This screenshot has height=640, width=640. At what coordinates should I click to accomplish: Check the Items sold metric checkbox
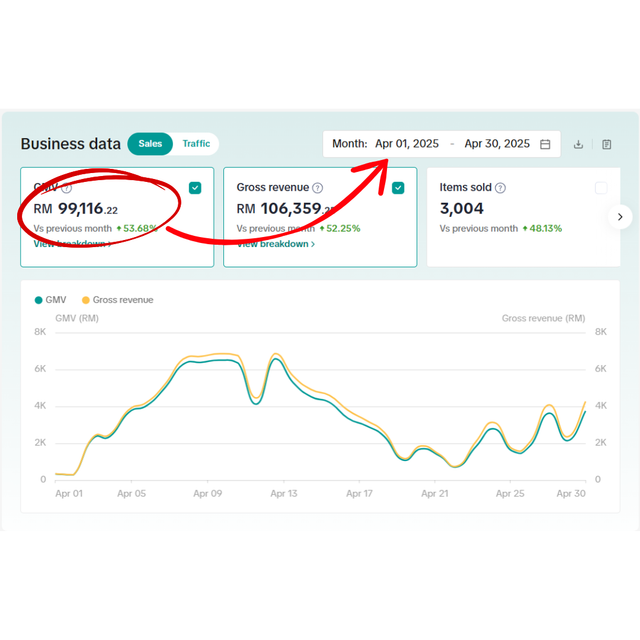tap(601, 188)
